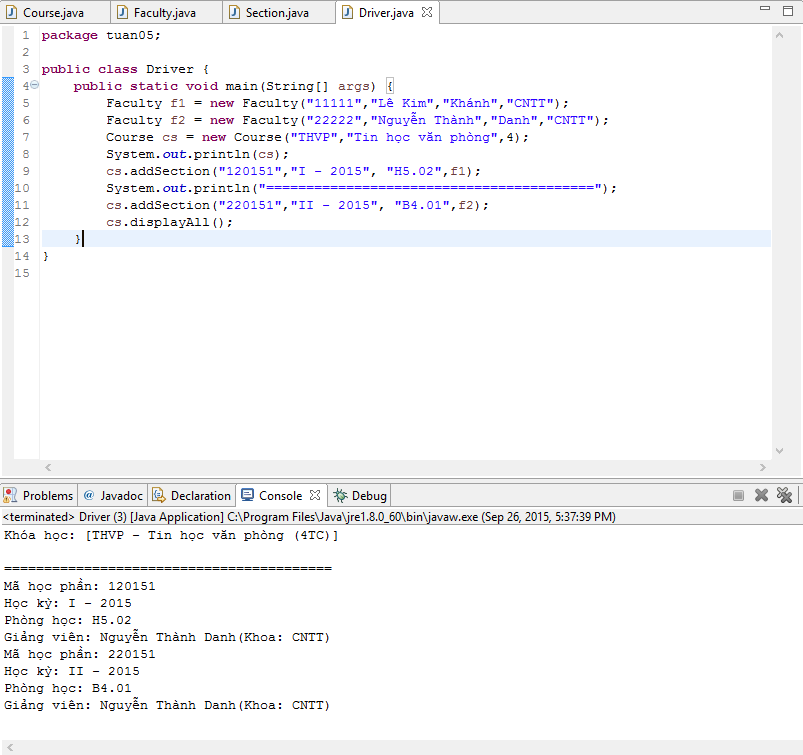The width and height of the screenshot is (803, 755).
Task: Click the 'Faculty f2 = new Faculty' line
Action: pos(357,120)
